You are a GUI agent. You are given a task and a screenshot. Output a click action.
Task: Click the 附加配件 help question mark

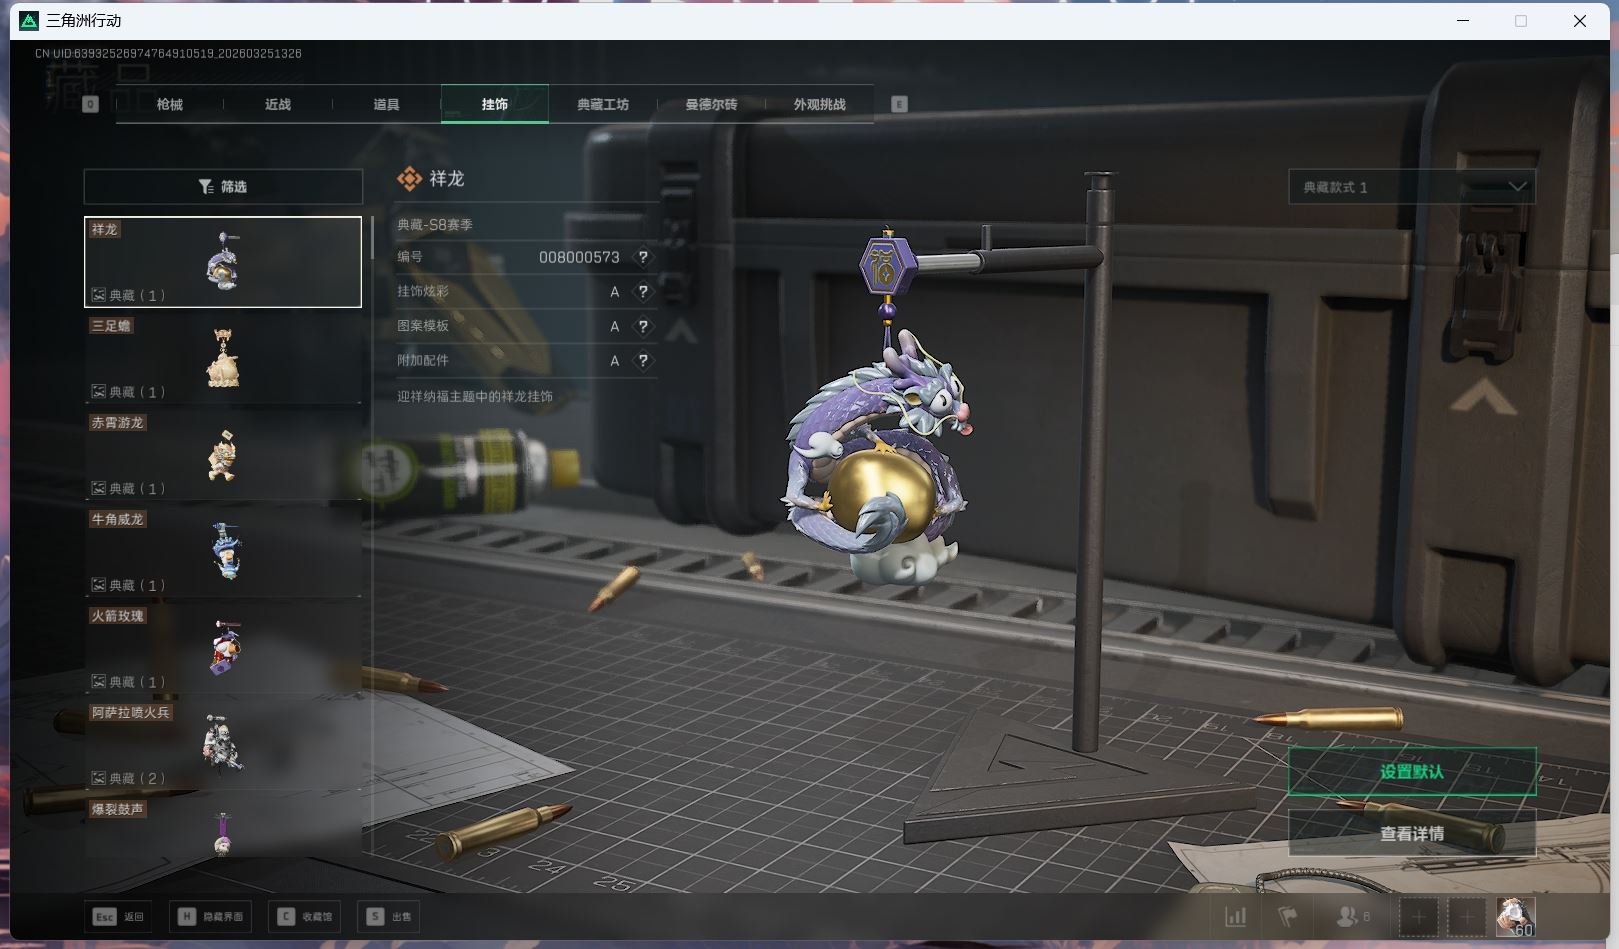pos(643,361)
